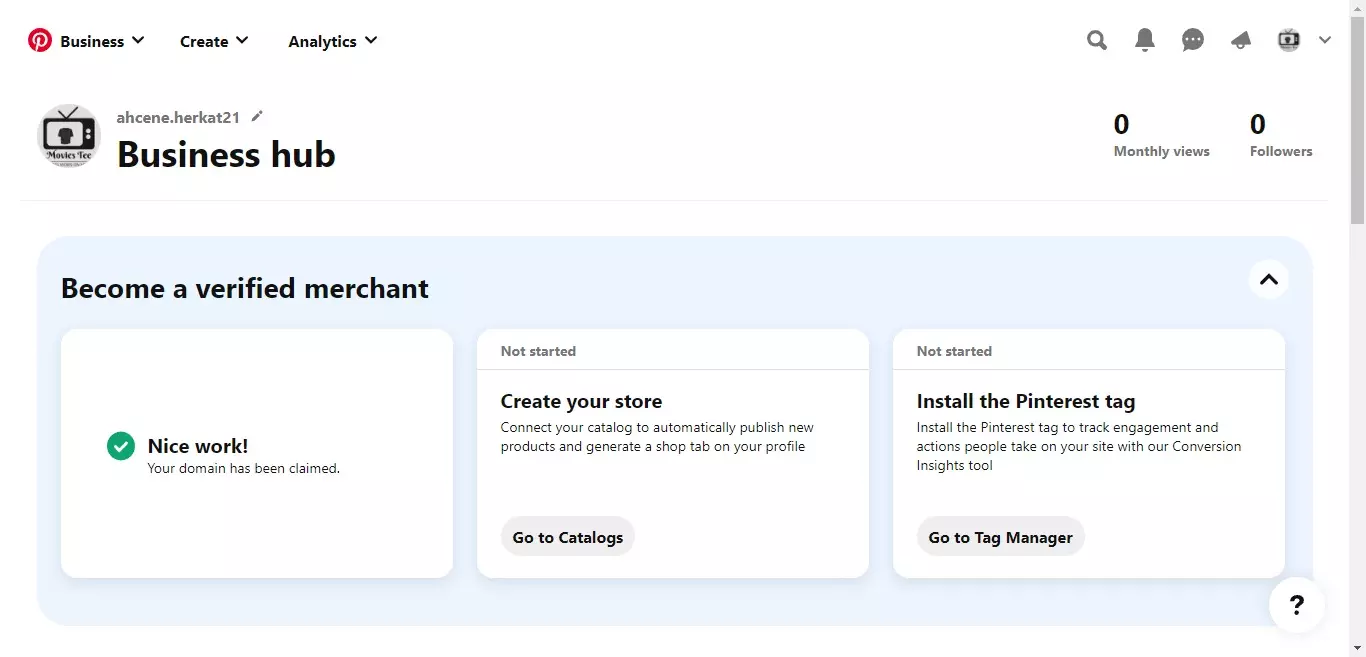Open the messages speech bubble icon

(x=1193, y=41)
